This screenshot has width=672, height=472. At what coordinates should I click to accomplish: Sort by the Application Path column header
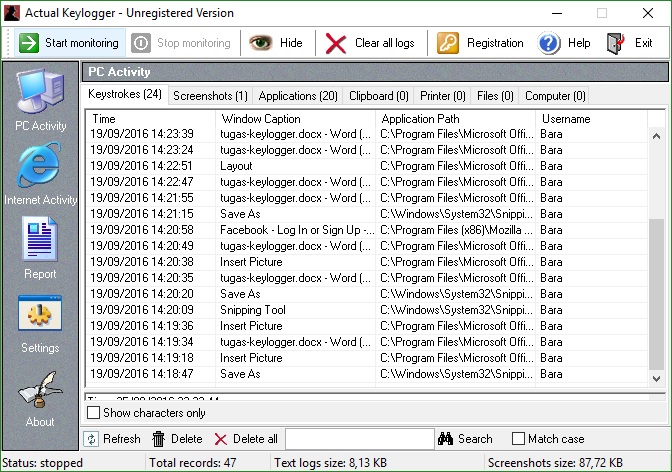(456, 119)
